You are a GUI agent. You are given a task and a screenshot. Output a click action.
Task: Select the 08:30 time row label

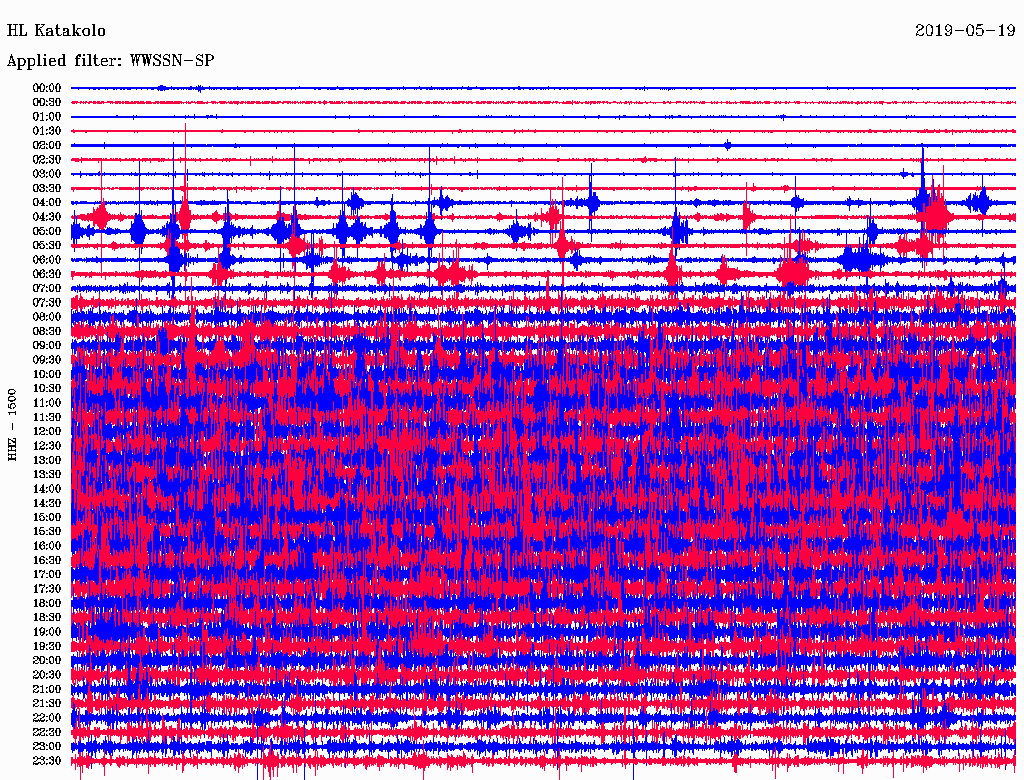pos(47,332)
